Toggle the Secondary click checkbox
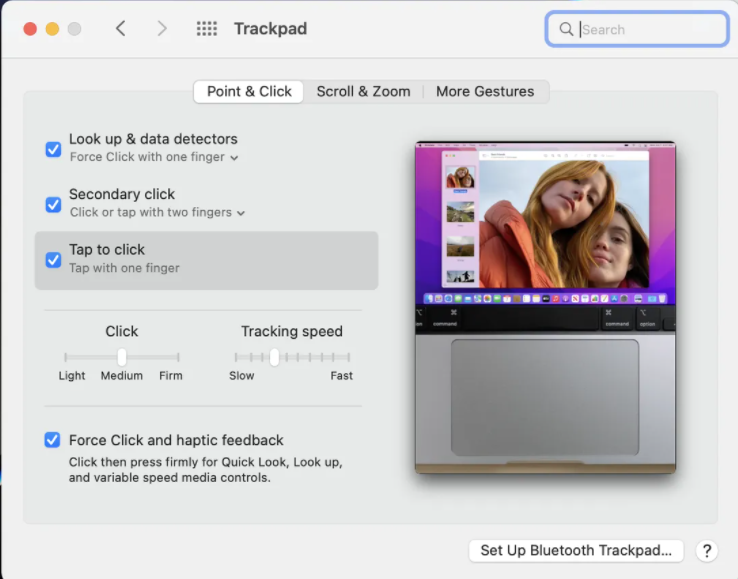 pos(53,205)
